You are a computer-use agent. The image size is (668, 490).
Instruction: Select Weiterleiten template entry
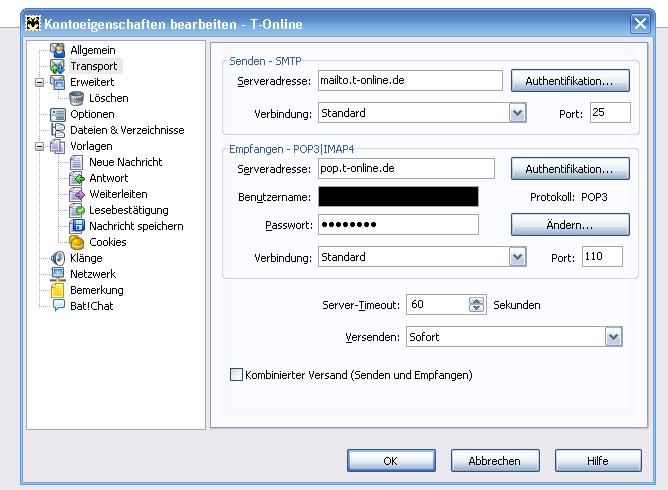118,194
